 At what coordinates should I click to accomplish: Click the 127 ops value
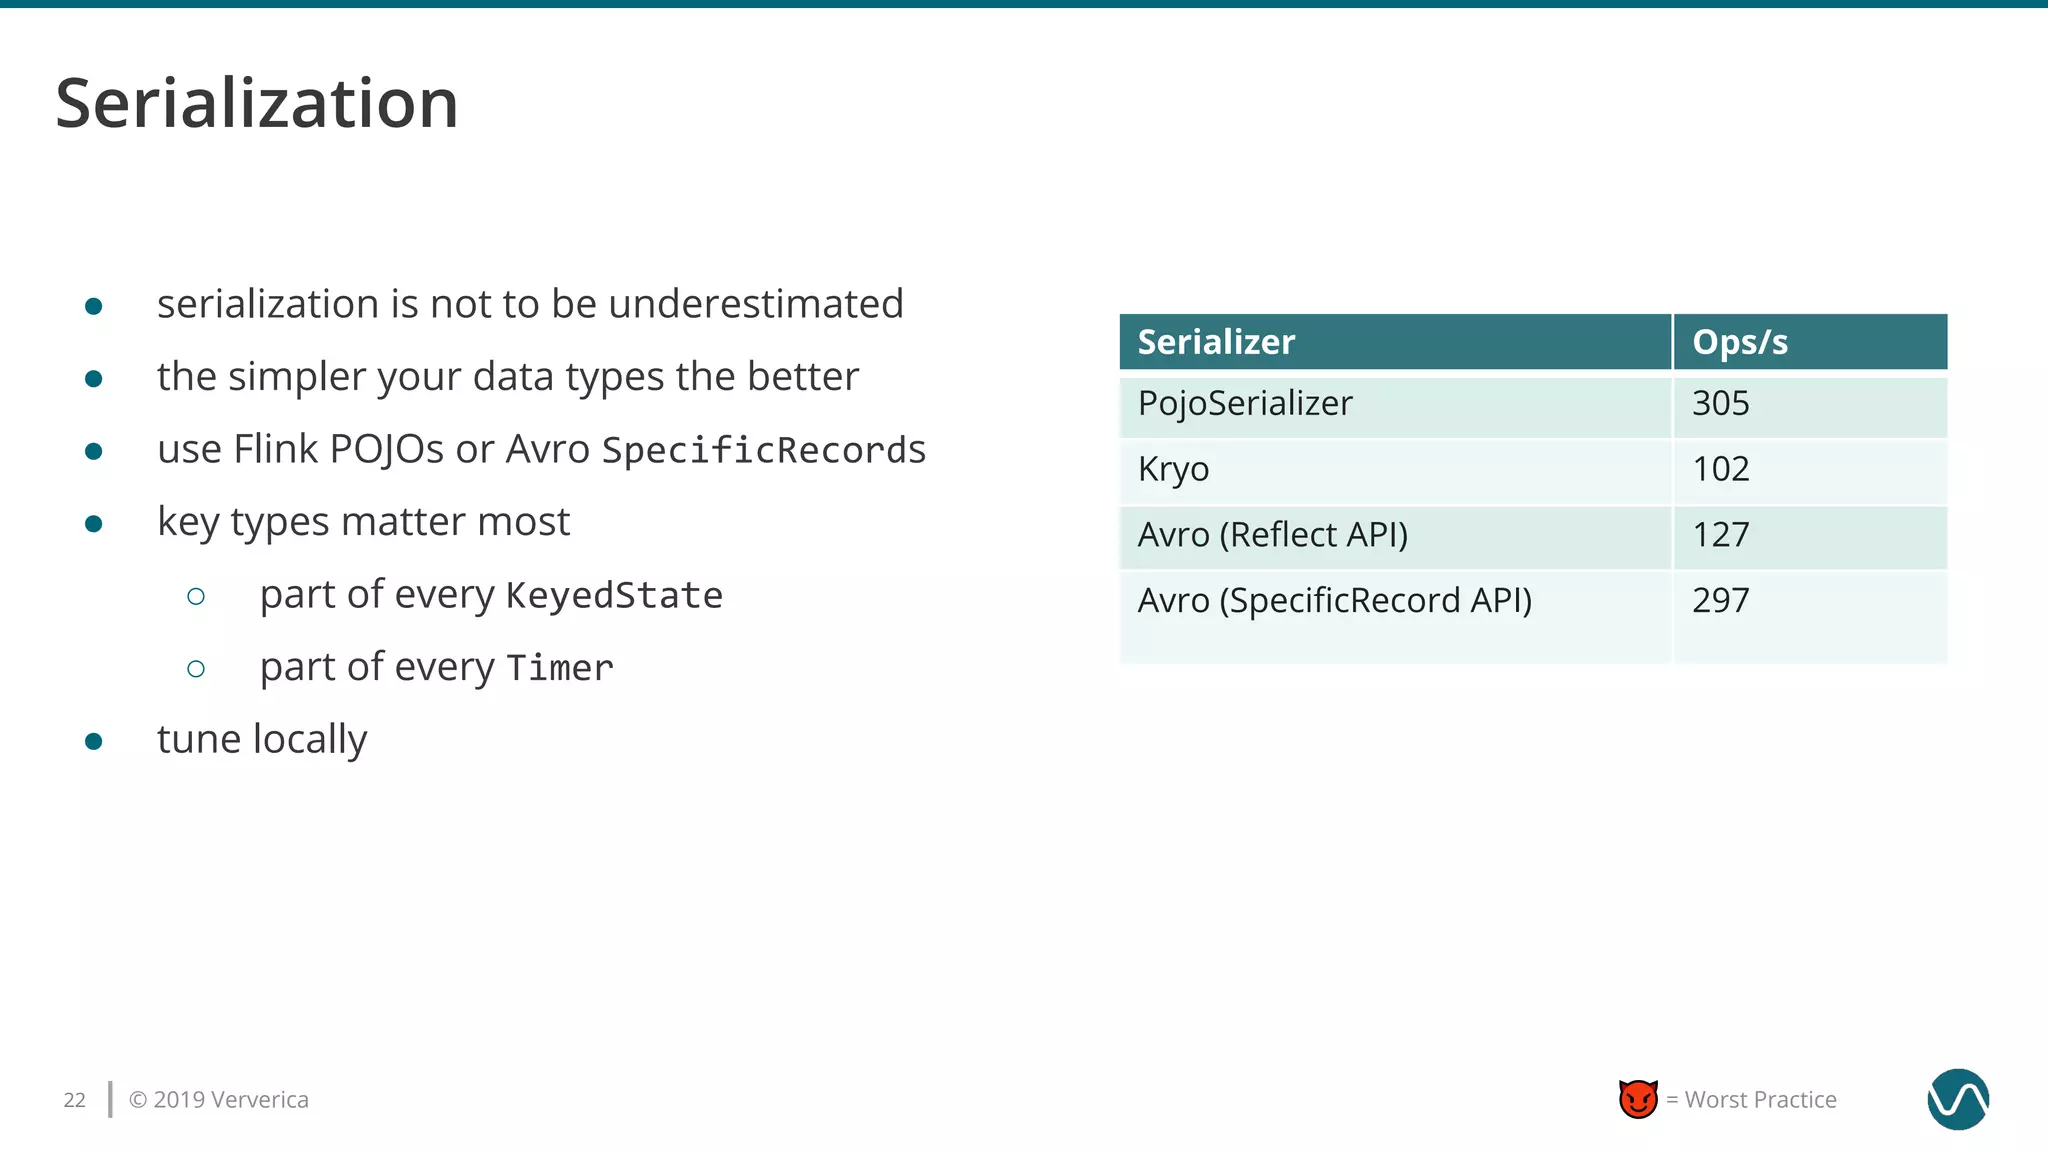click(1720, 535)
